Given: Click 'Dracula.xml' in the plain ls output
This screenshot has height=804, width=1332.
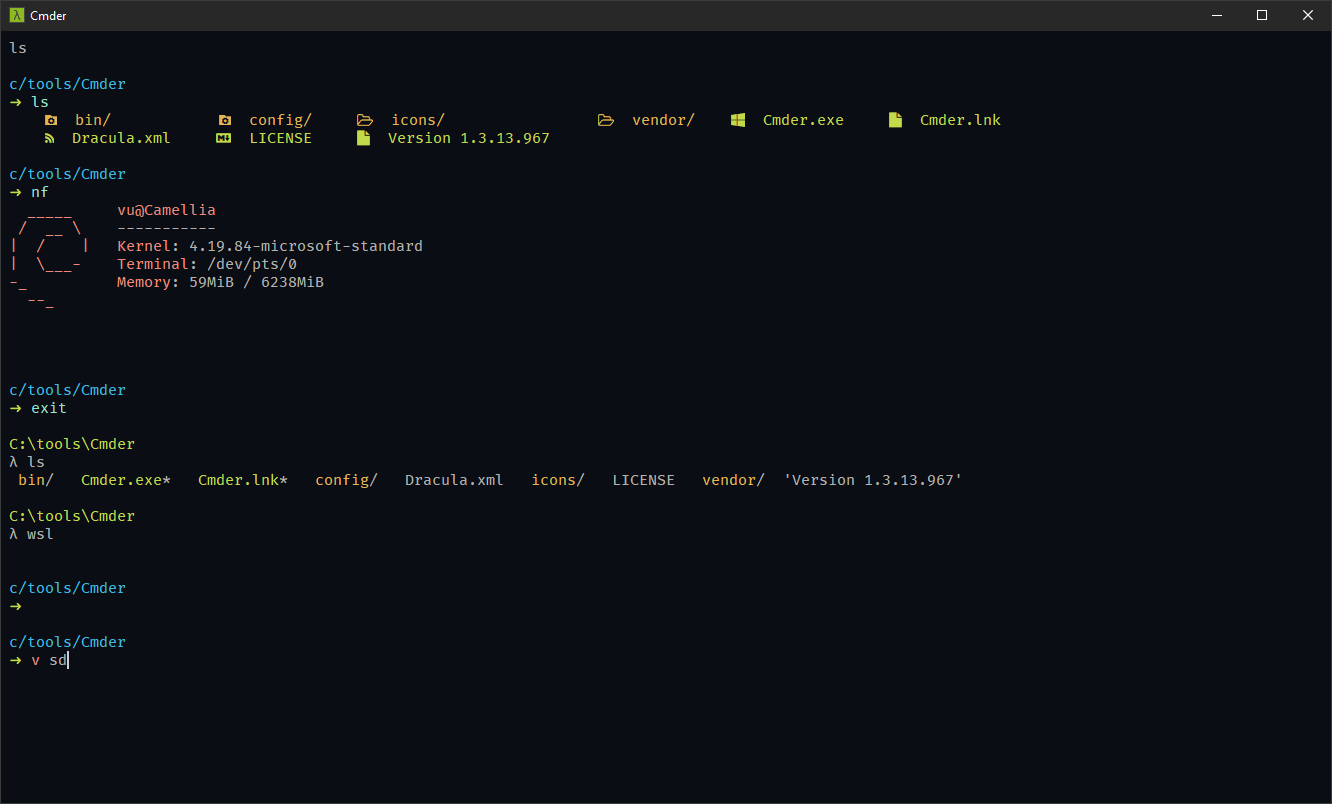Looking at the screenshot, I should click(x=454, y=480).
